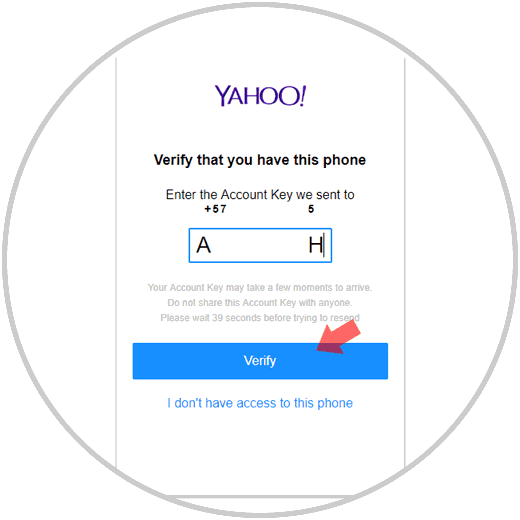Click the trailing digit 5 of the phone number
This screenshot has height=520, width=520.
point(311,209)
